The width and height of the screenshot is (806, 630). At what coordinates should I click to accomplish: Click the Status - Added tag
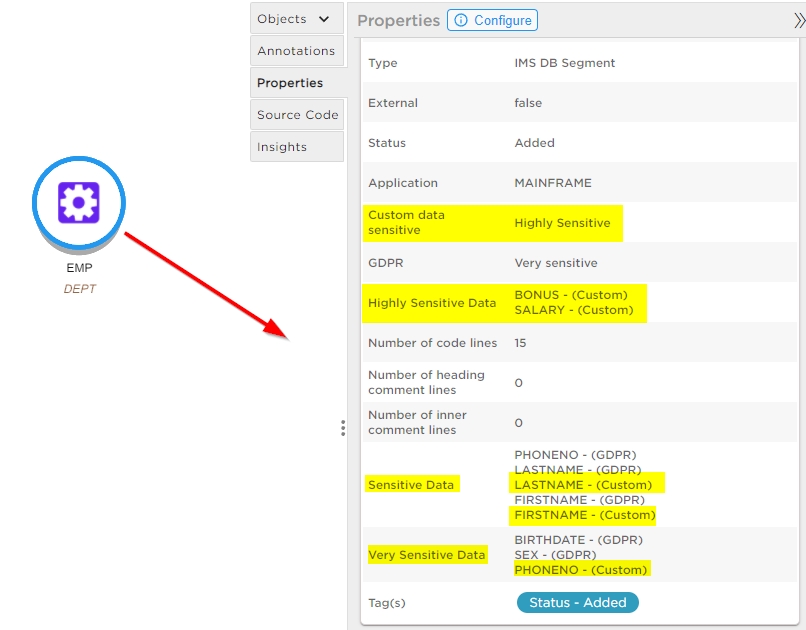(x=577, y=602)
